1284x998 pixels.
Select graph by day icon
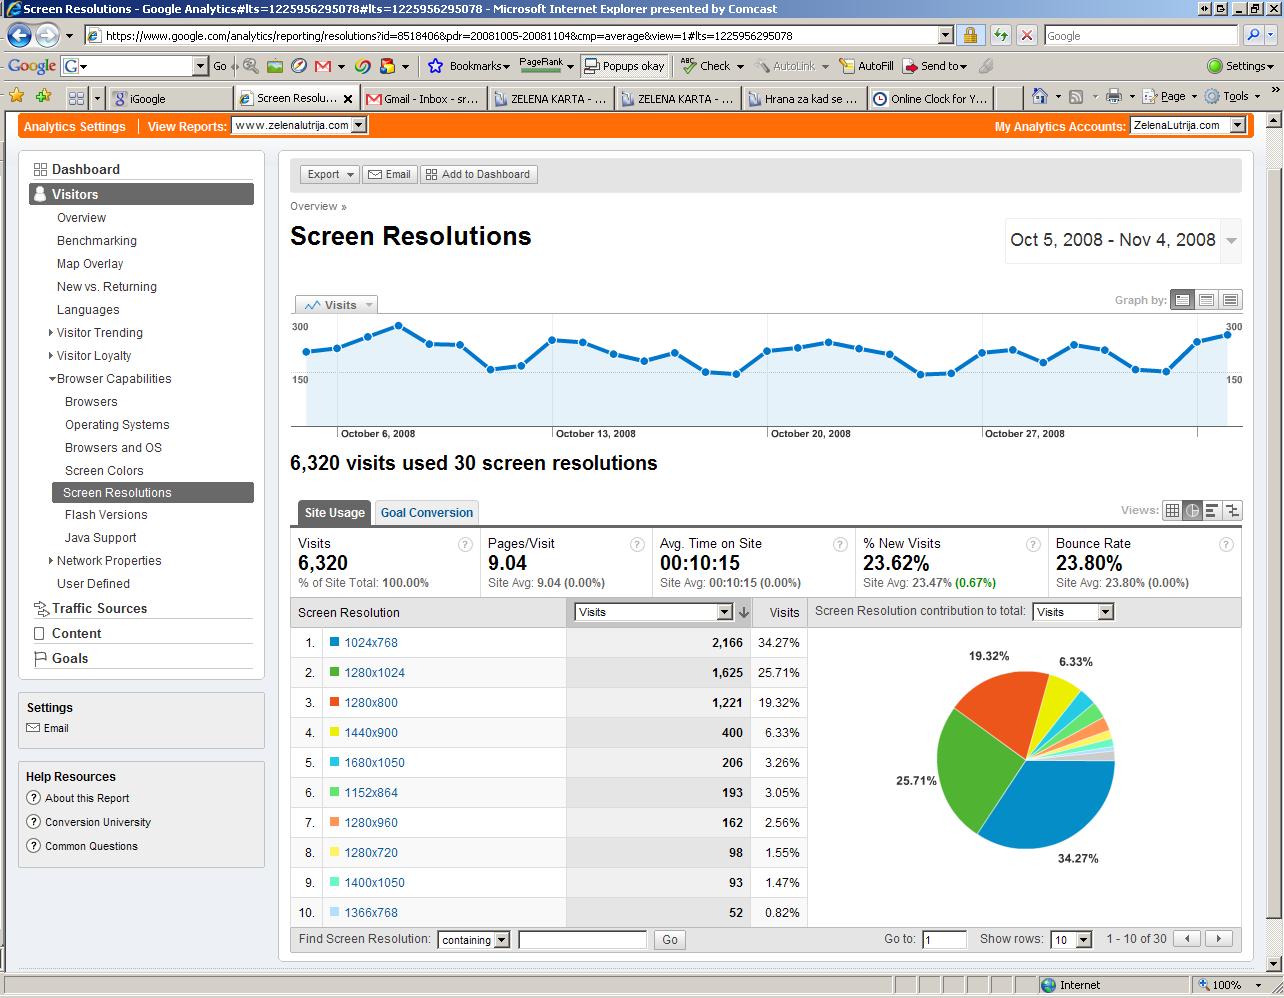pyautogui.click(x=1183, y=300)
